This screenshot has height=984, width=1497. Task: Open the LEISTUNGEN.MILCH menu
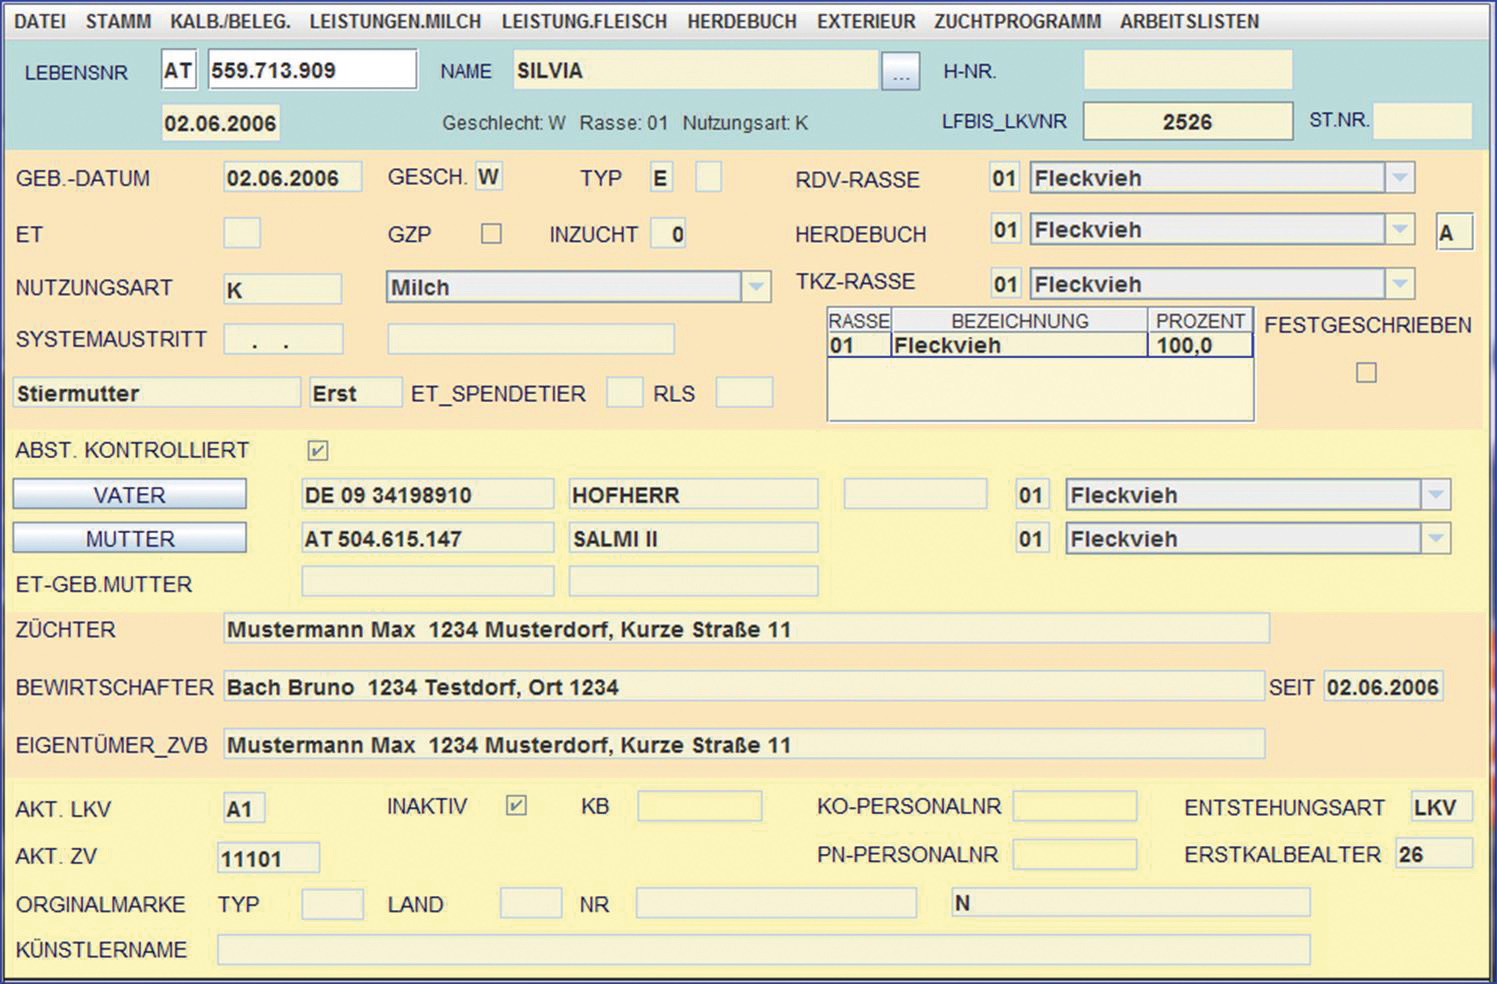(395, 21)
